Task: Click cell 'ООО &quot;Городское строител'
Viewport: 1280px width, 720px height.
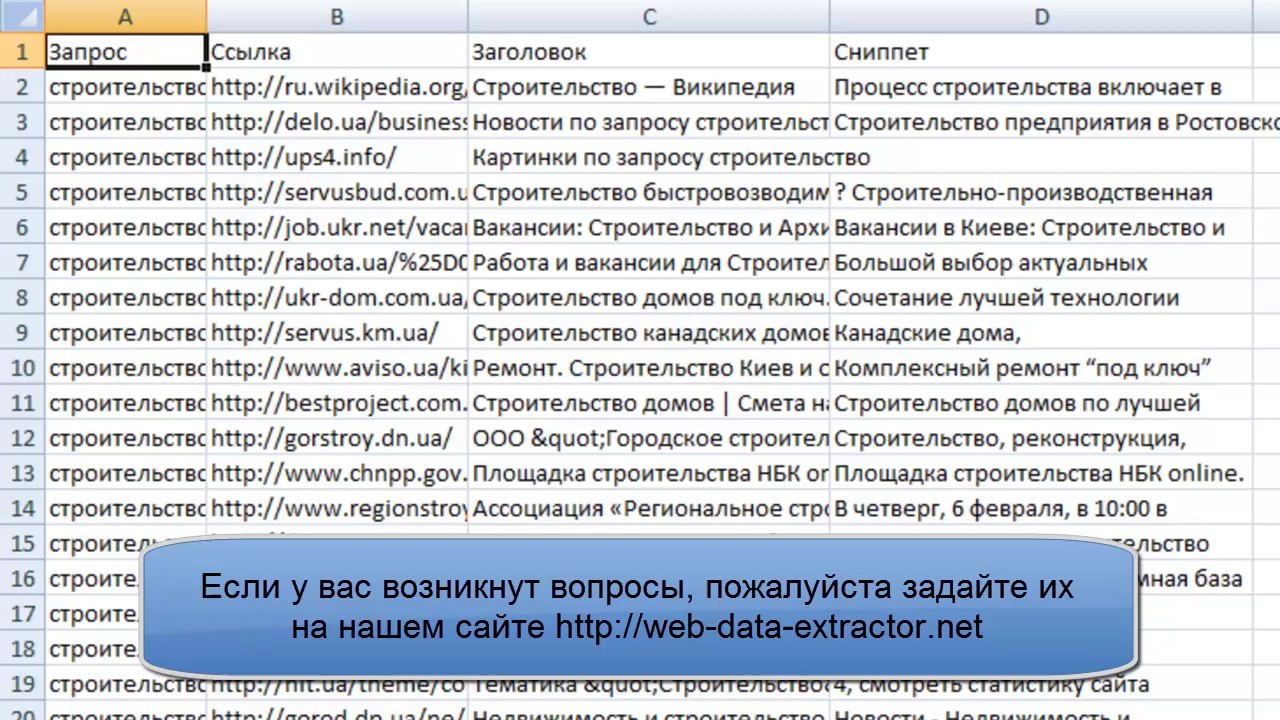Action: (x=649, y=438)
